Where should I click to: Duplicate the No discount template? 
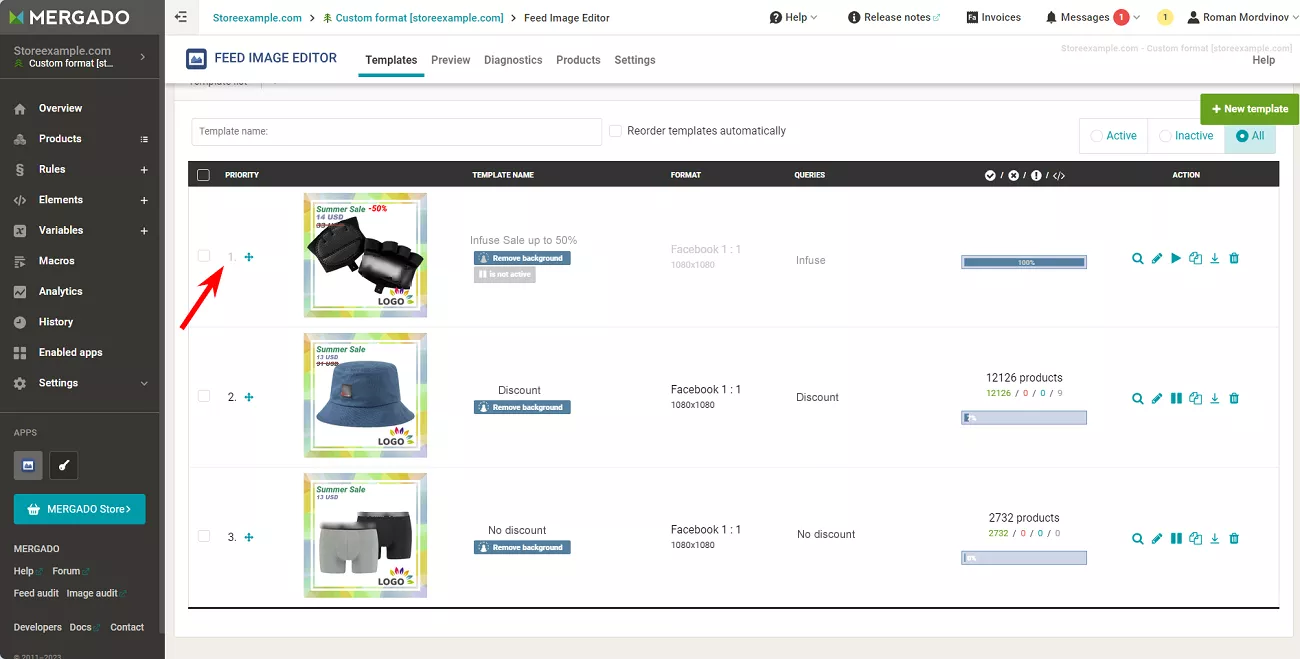click(x=1195, y=538)
